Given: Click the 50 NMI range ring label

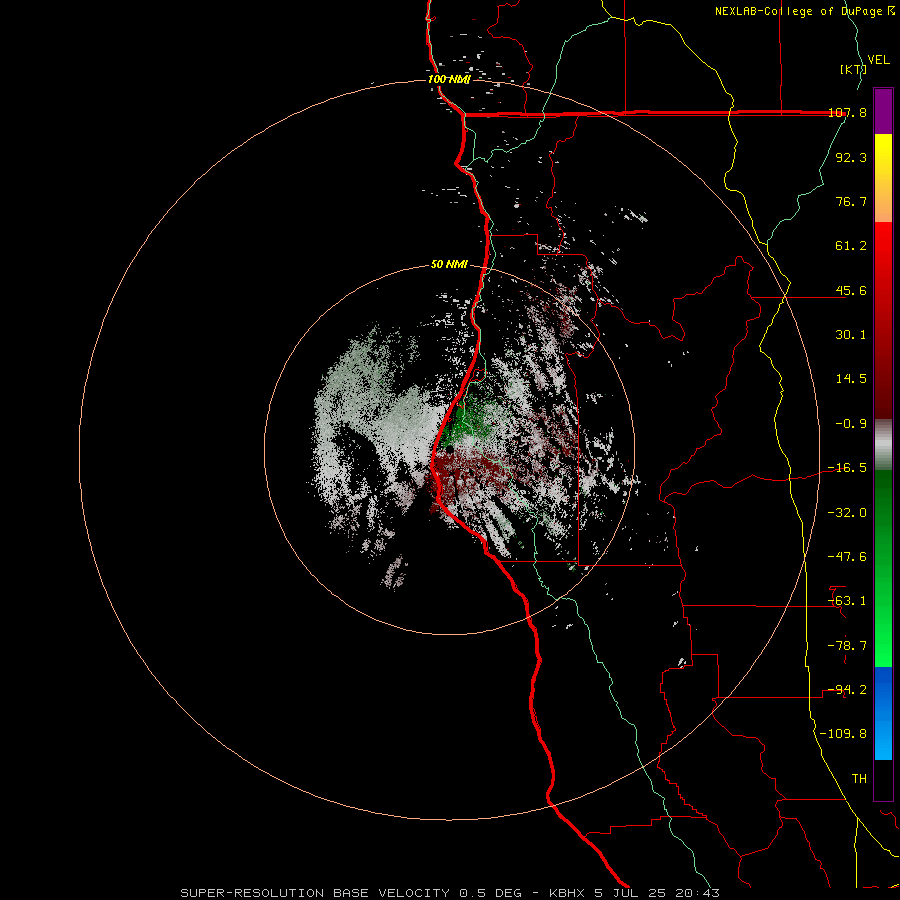Looking at the screenshot, I should click(449, 264).
